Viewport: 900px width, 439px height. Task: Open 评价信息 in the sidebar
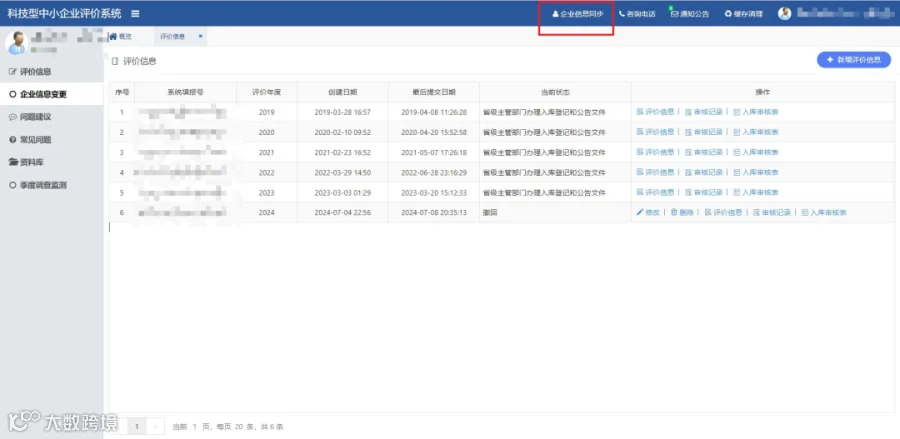click(52, 72)
